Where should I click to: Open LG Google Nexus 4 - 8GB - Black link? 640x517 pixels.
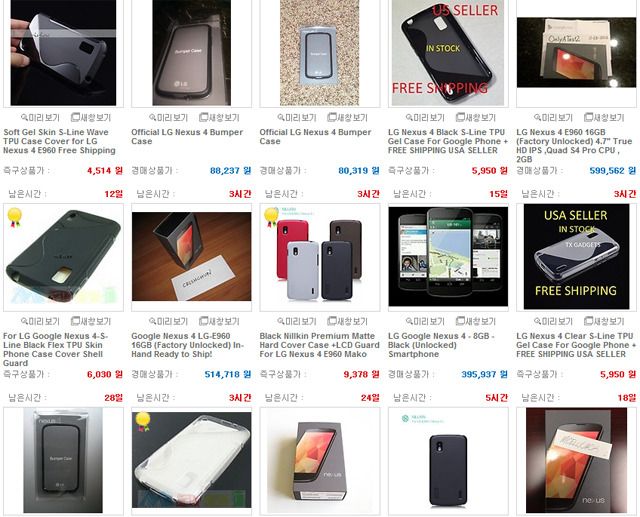(441, 345)
